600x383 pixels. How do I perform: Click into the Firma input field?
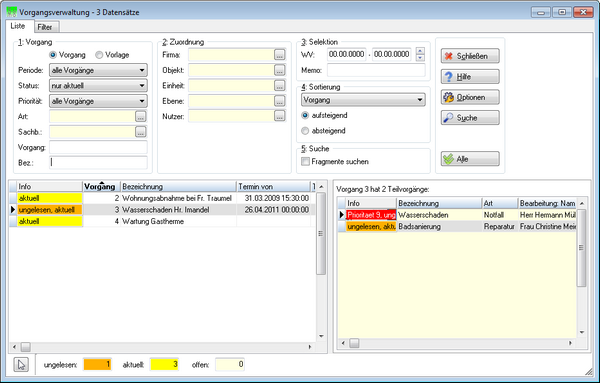231,55
